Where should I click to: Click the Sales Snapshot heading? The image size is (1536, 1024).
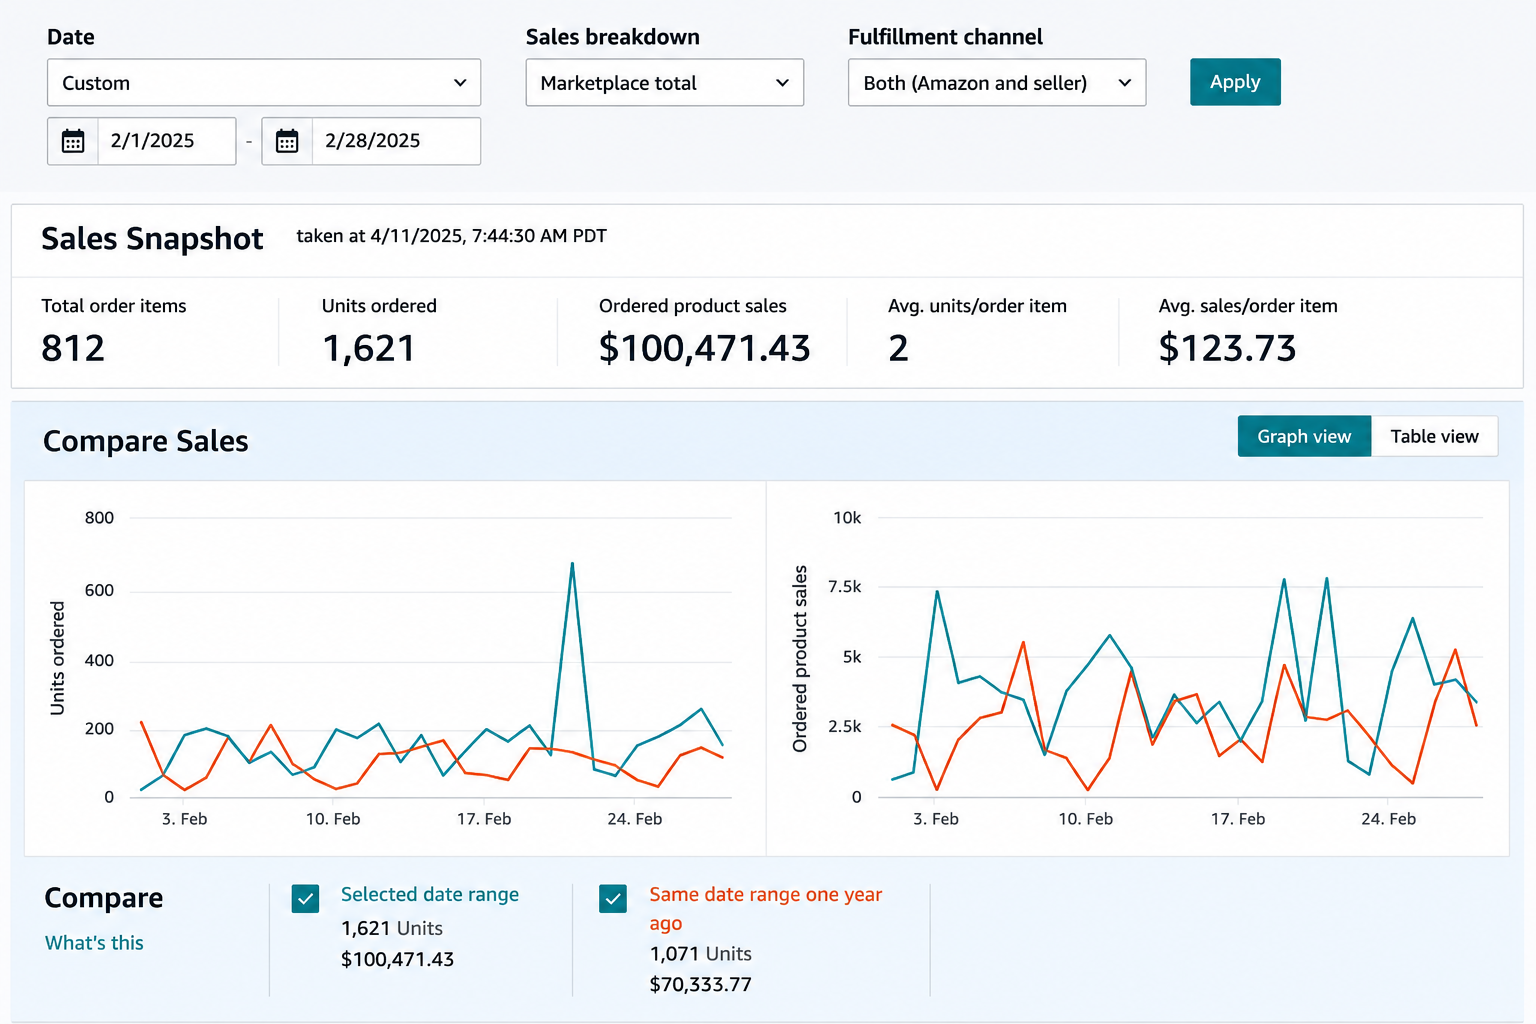click(152, 238)
